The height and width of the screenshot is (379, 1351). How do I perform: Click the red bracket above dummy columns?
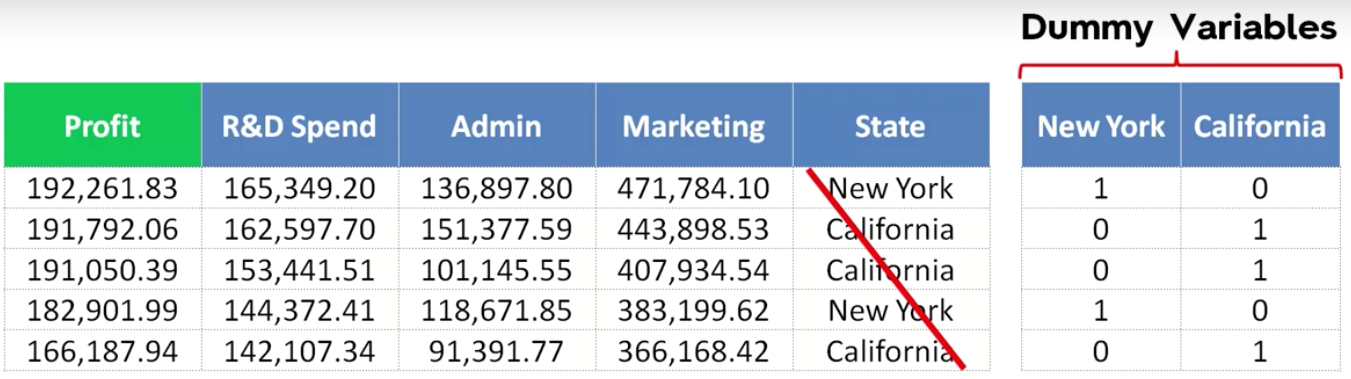pyautogui.click(x=1180, y=66)
